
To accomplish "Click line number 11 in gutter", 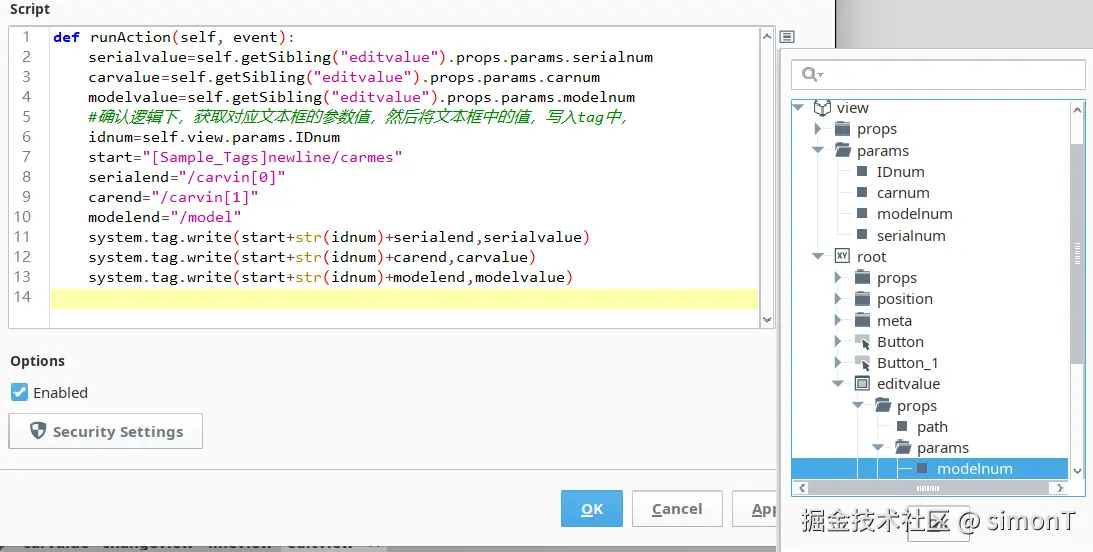I will click(x=22, y=237).
